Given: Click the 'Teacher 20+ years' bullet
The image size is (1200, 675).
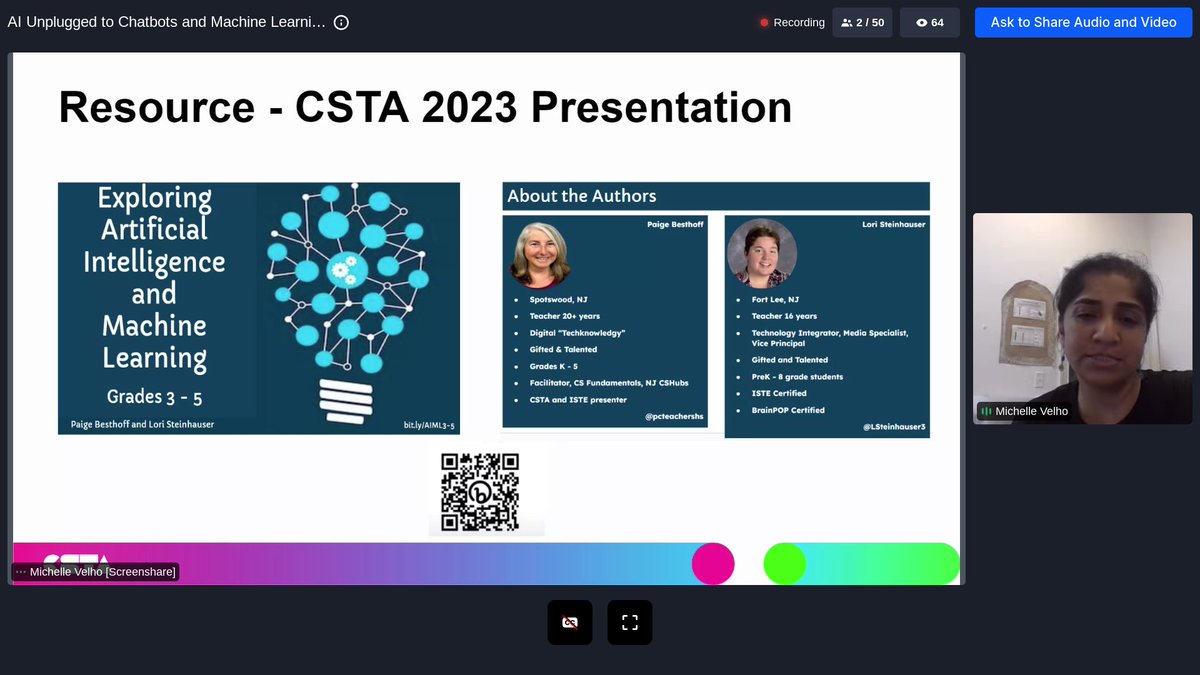Looking at the screenshot, I should 563,316.
